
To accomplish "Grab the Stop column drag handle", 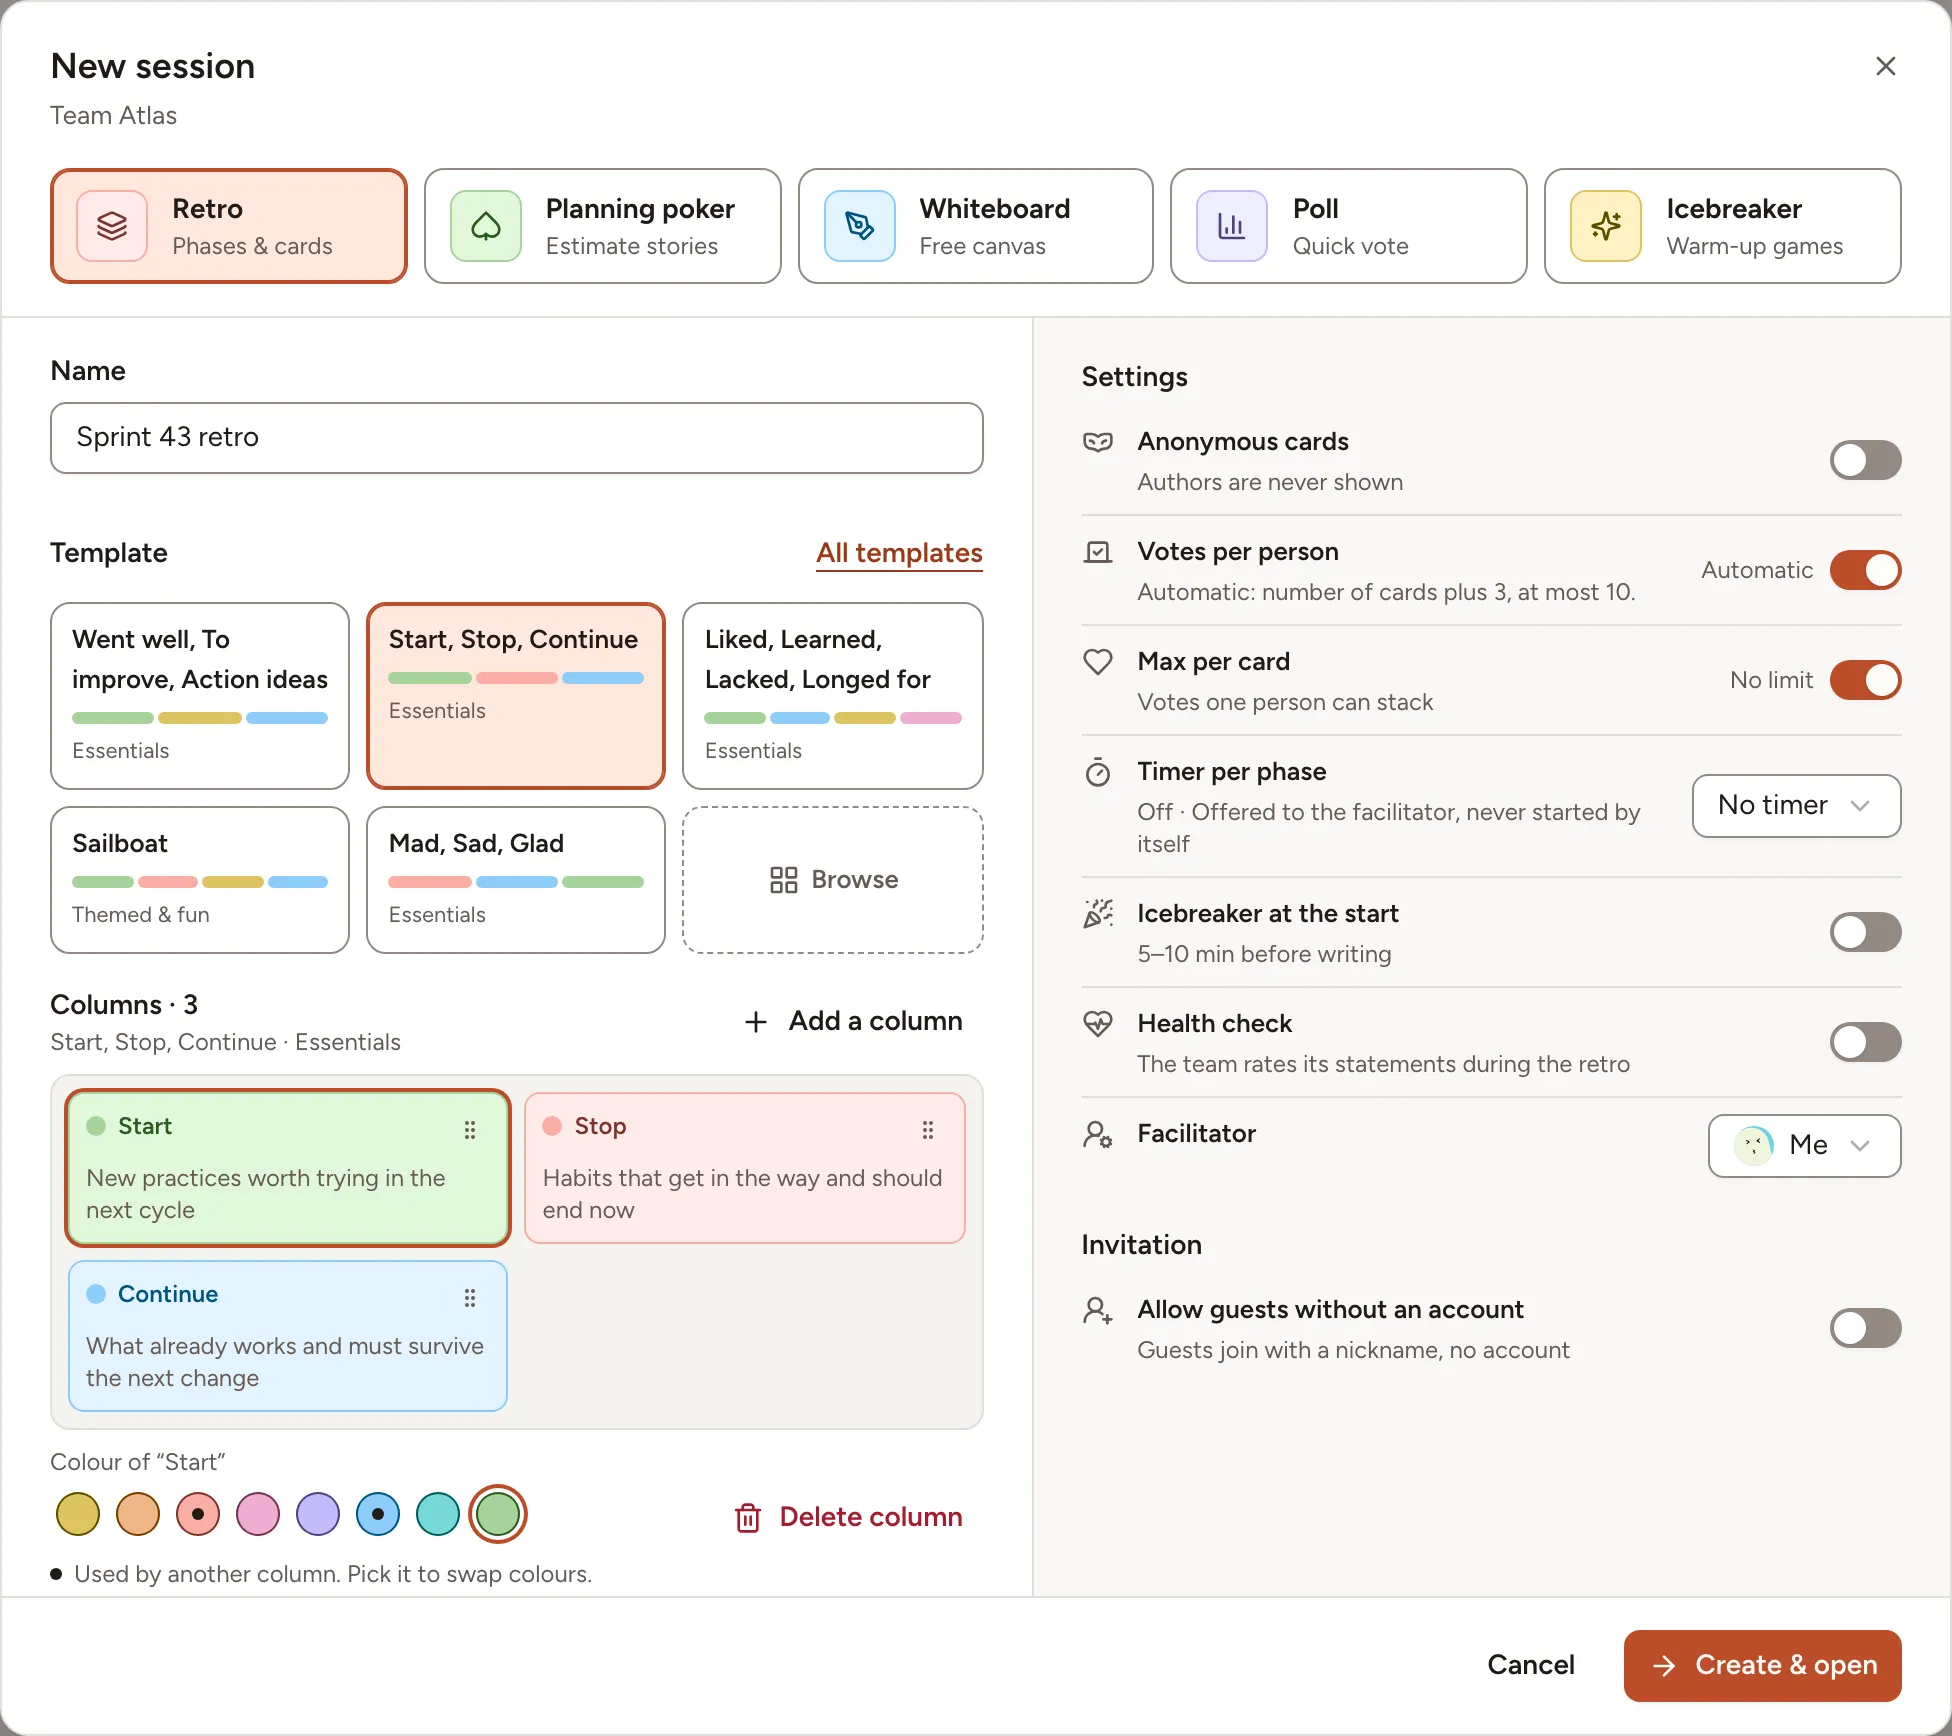I will click(x=928, y=1130).
